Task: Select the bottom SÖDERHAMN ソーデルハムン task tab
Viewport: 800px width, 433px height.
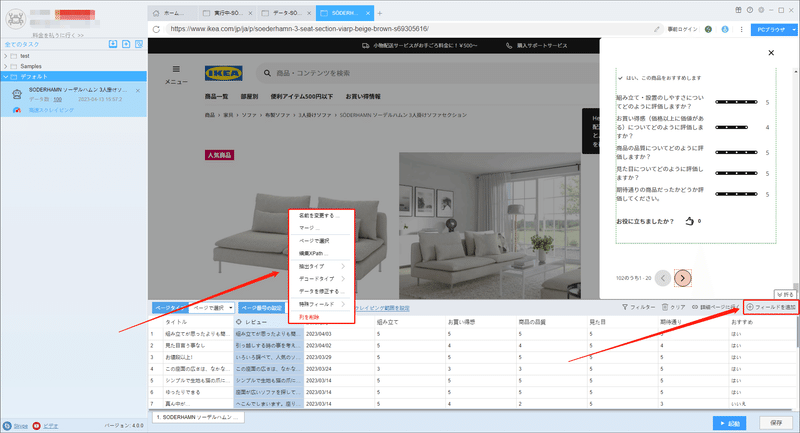Action: click(198, 417)
